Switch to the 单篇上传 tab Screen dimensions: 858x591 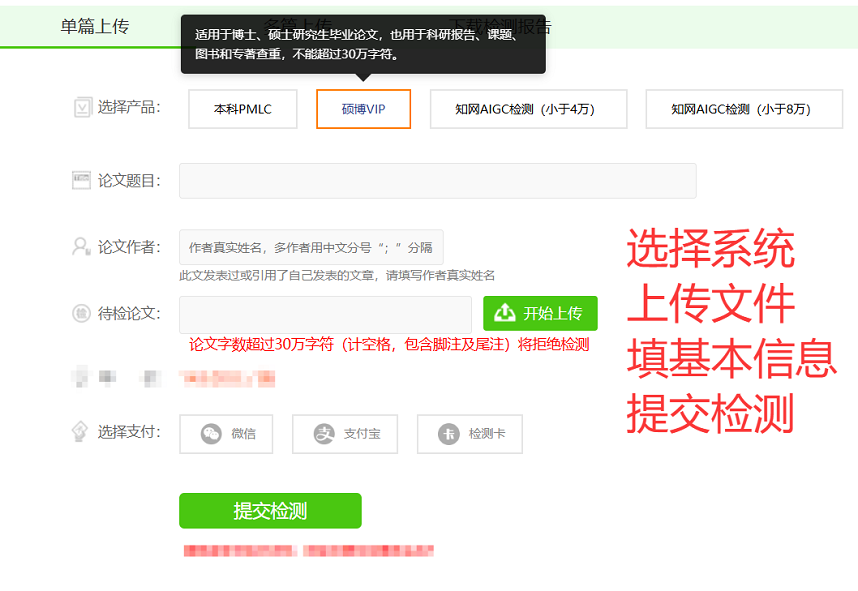tap(95, 26)
